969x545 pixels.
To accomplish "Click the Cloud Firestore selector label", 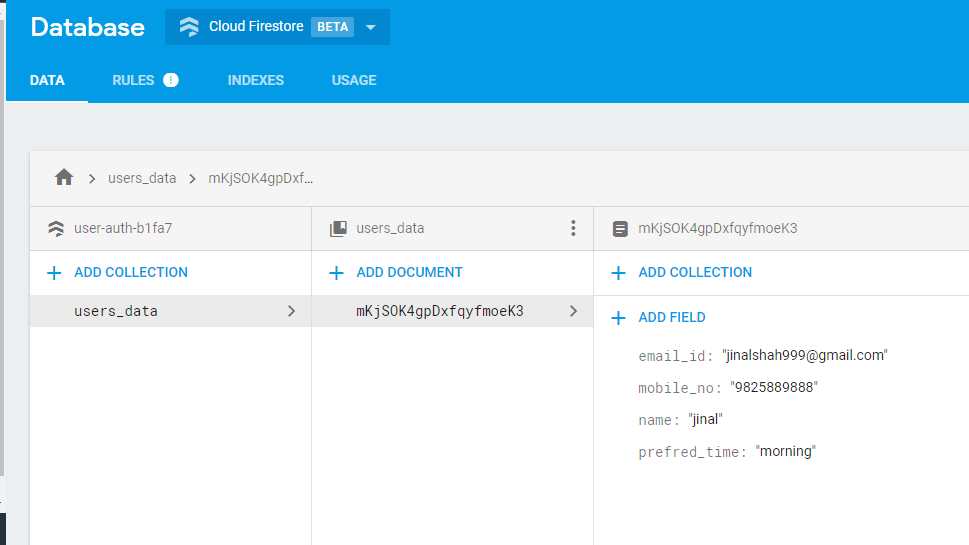I will pyautogui.click(x=256, y=27).
